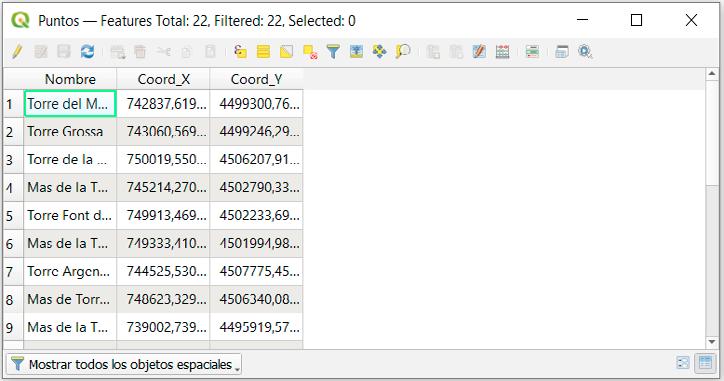Sort by Nombre column header
This screenshot has width=724, height=381.
coord(70,79)
